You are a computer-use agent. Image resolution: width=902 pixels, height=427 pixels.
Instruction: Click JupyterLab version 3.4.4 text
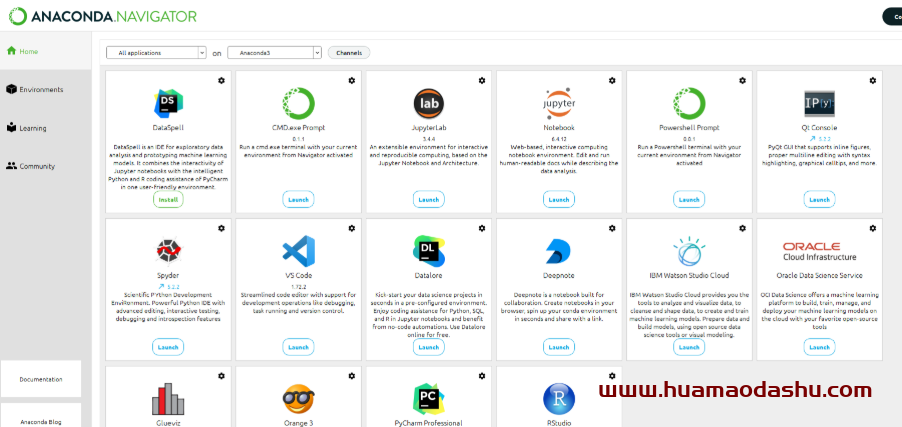tap(429, 139)
